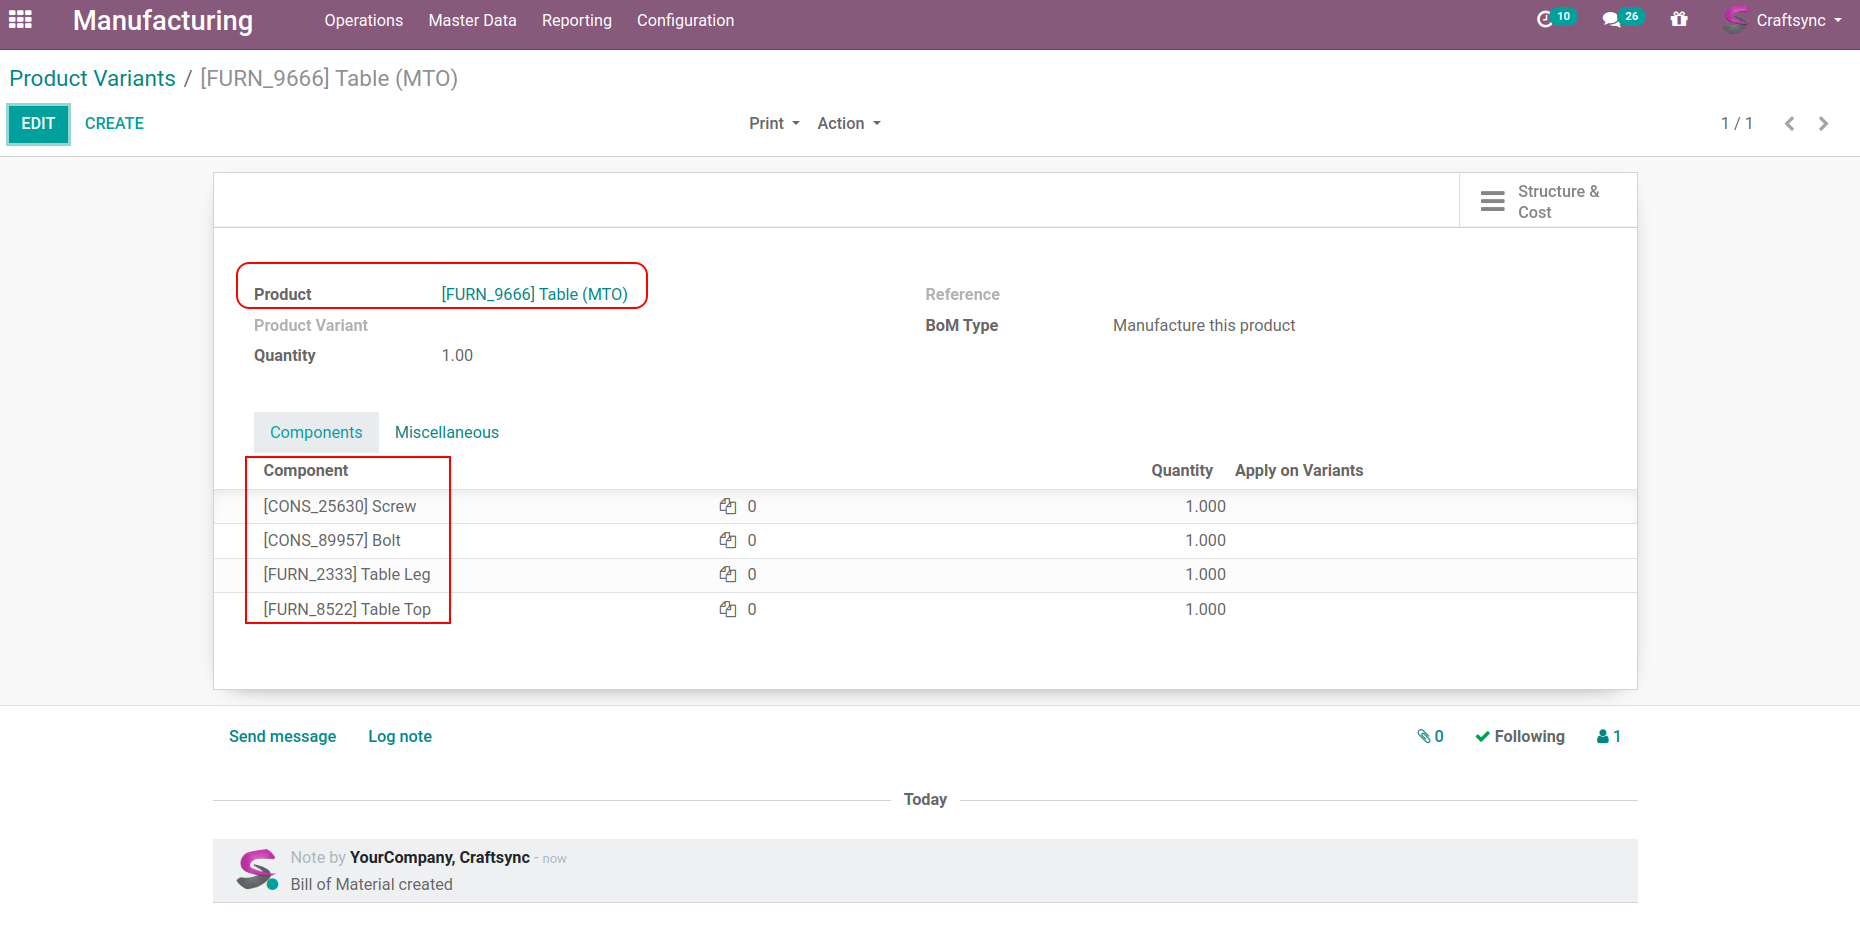Expand the Action dropdown

pyautogui.click(x=848, y=124)
